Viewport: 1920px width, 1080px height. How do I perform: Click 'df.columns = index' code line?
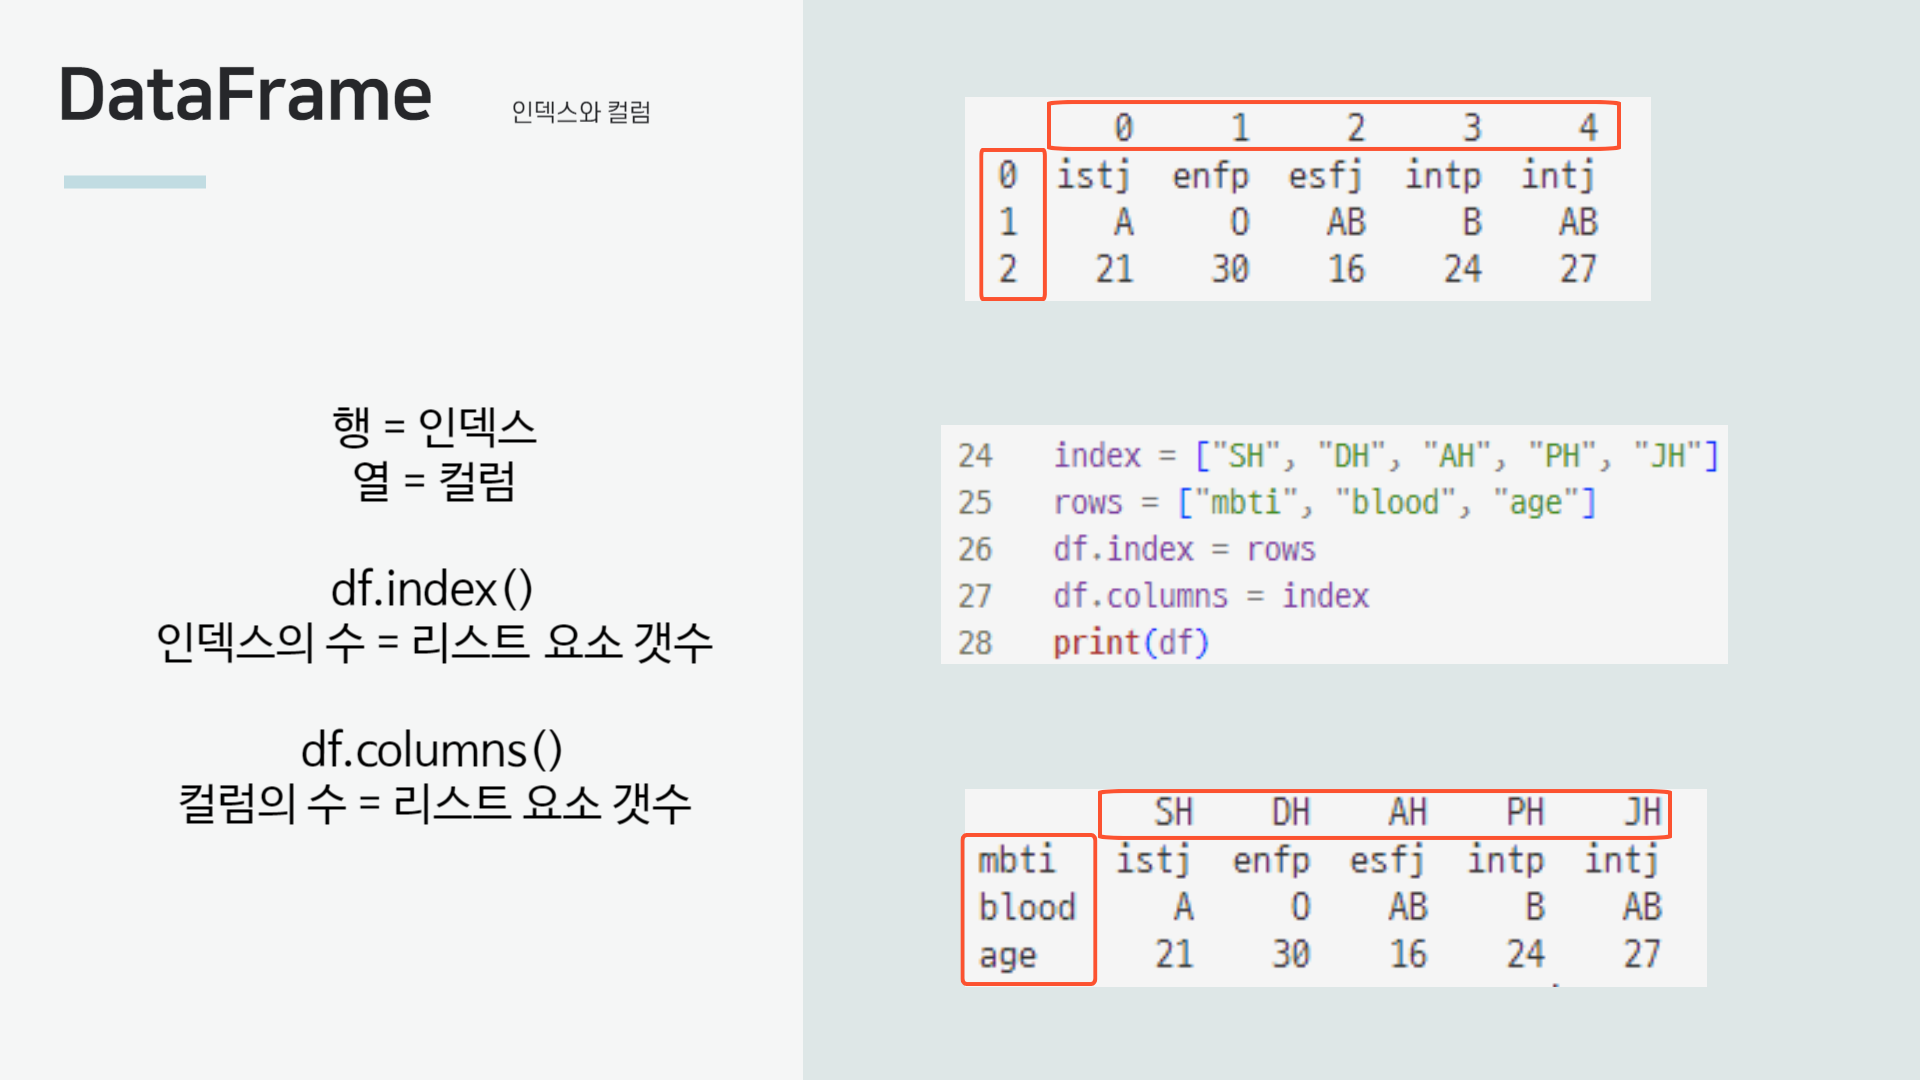[x=1210, y=596]
